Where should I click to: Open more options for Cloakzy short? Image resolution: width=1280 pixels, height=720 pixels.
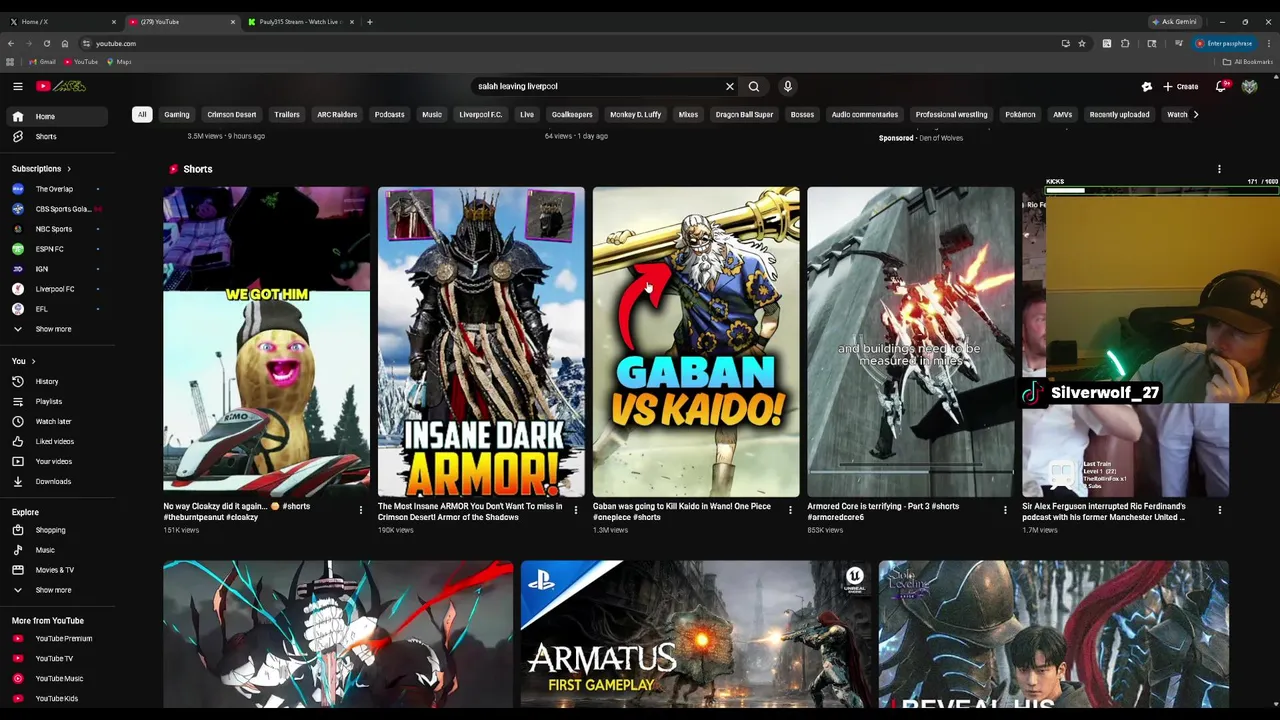(x=361, y=510)
